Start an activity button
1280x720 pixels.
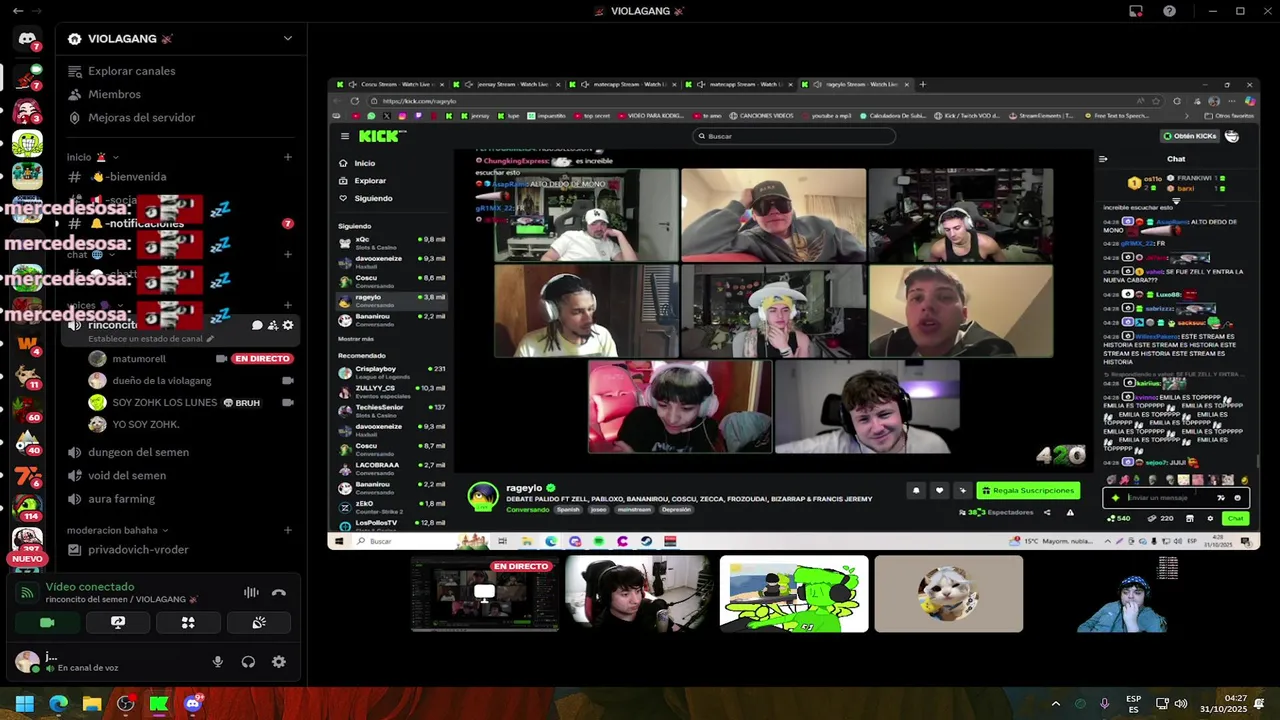pyautogui.click(x=188, y=623)
